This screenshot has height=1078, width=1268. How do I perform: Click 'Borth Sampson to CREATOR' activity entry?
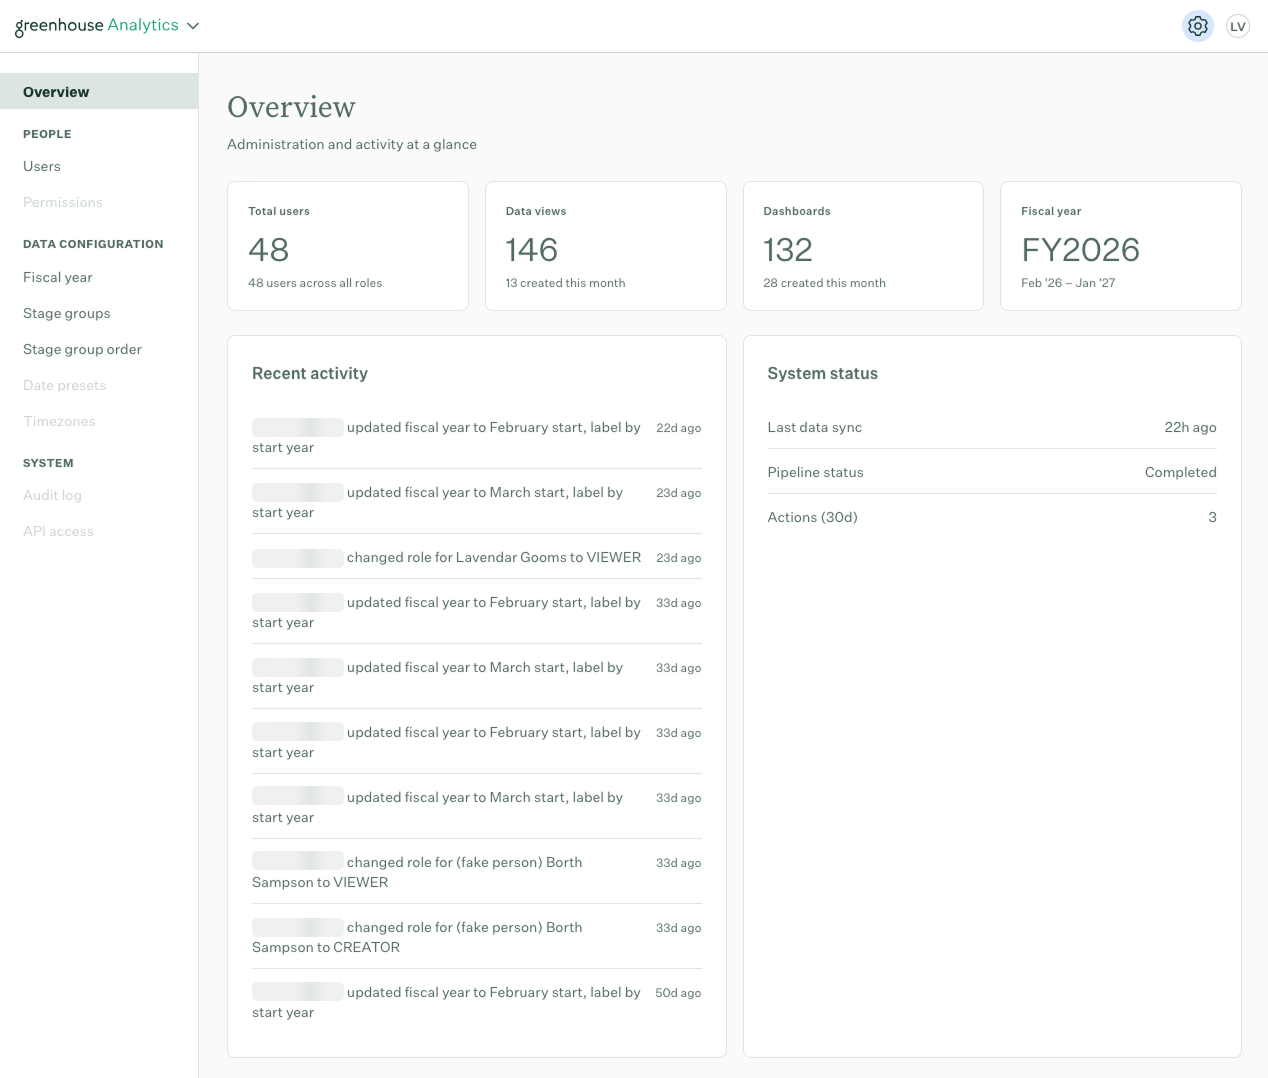click(x=476, y=937)
